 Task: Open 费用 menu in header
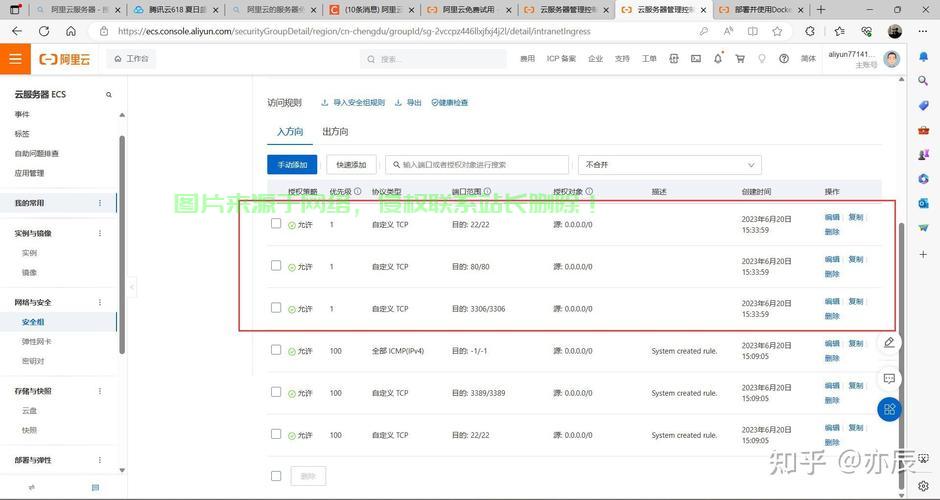click(x=527, y=59)
